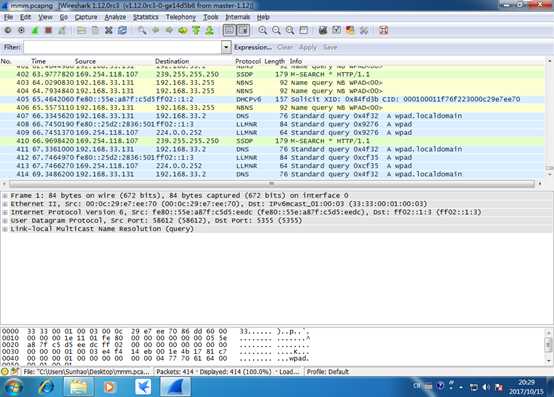
Task: Start a new live capture with green fin
Action: (x=35, y=30)
